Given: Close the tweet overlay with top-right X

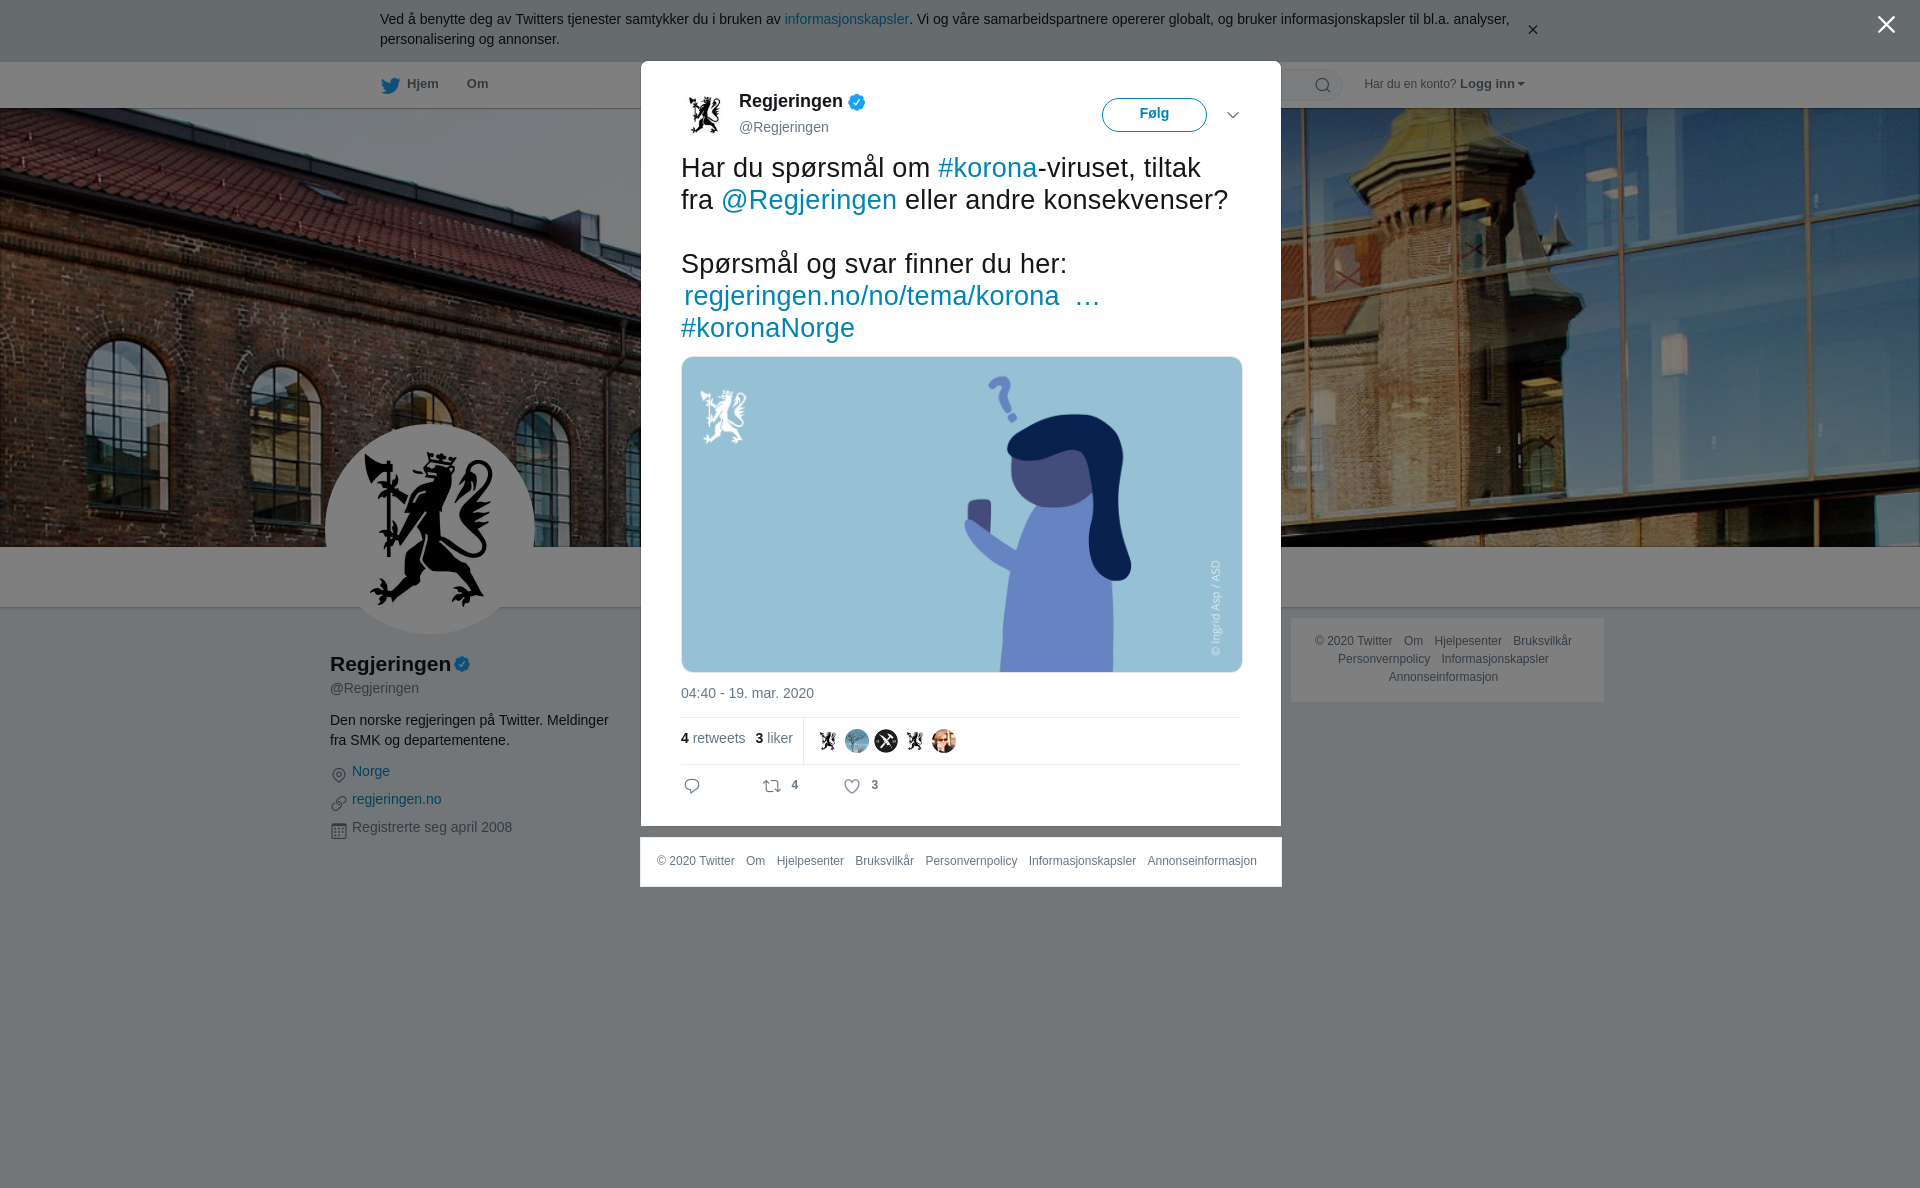Looking at the screenshot, I should pos(1886,25).
